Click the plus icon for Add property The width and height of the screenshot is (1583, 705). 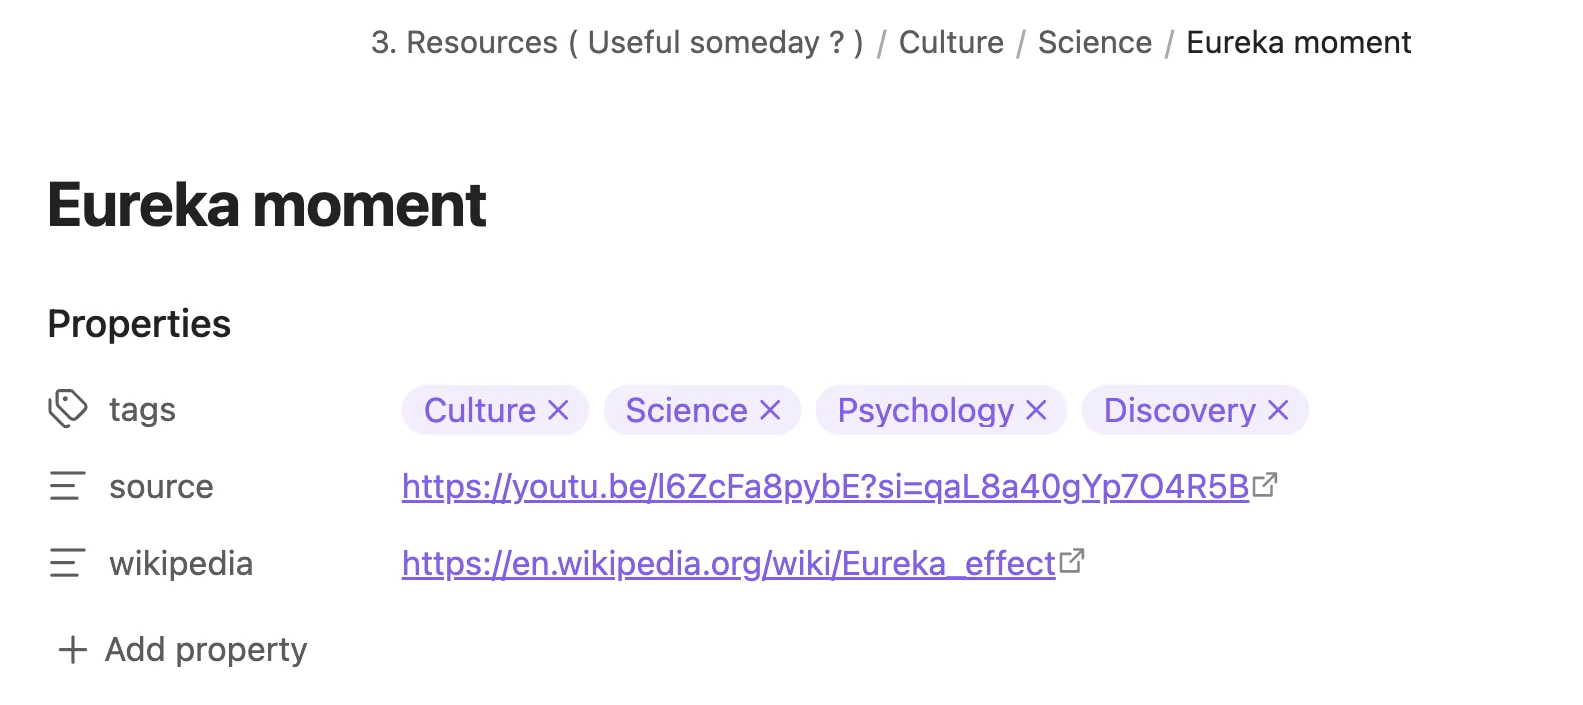73,650
